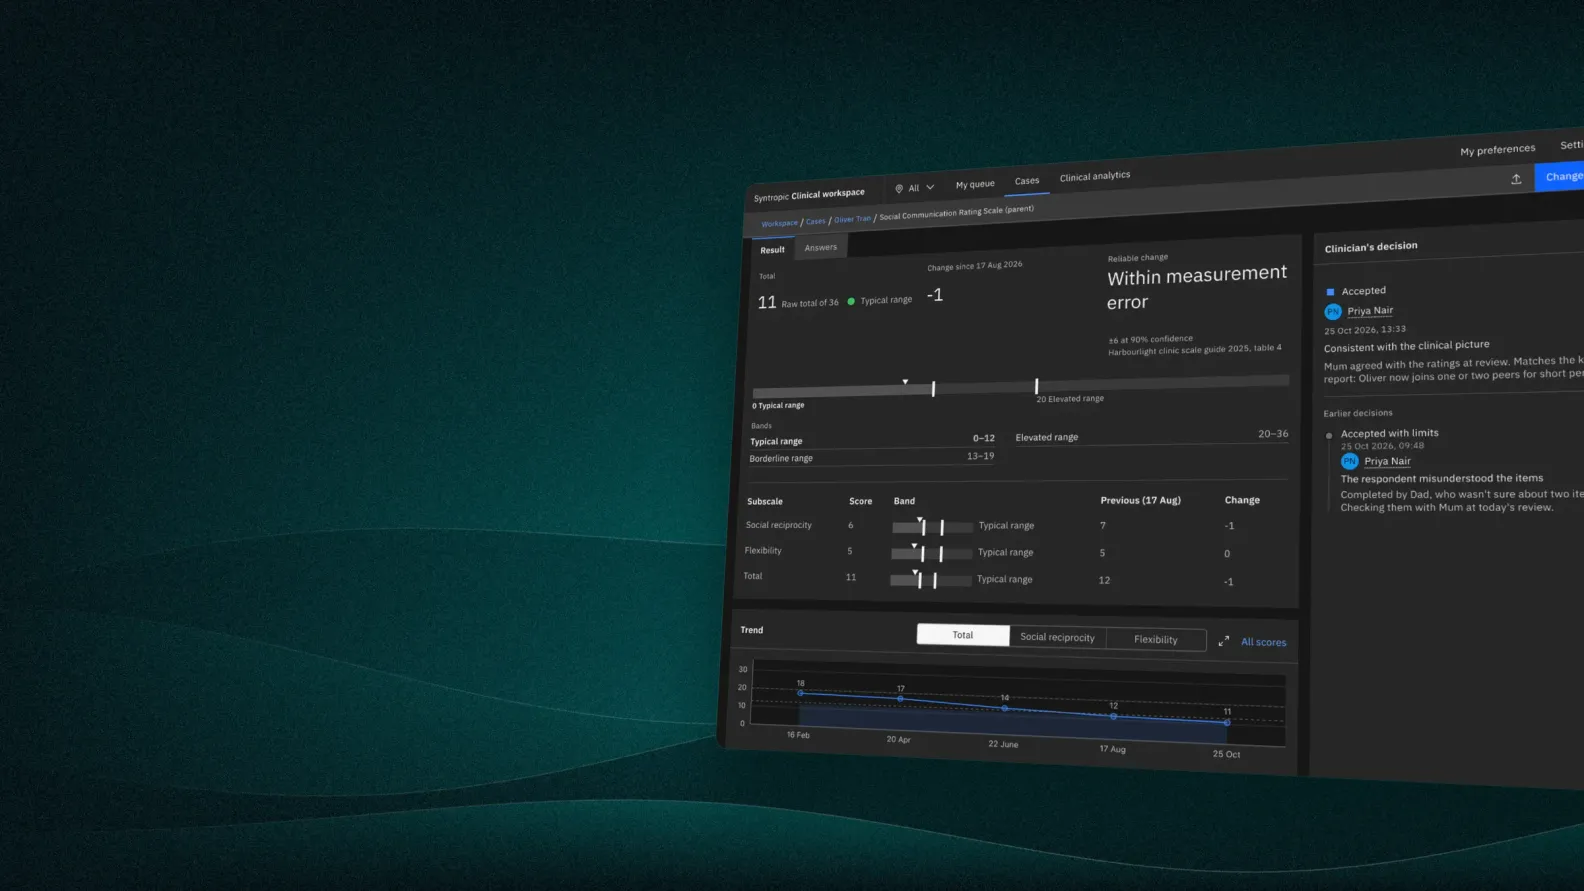Click the blue Change button in the header
Image resolution: width=1584 pixels, height=891 pixels.
1561,177
